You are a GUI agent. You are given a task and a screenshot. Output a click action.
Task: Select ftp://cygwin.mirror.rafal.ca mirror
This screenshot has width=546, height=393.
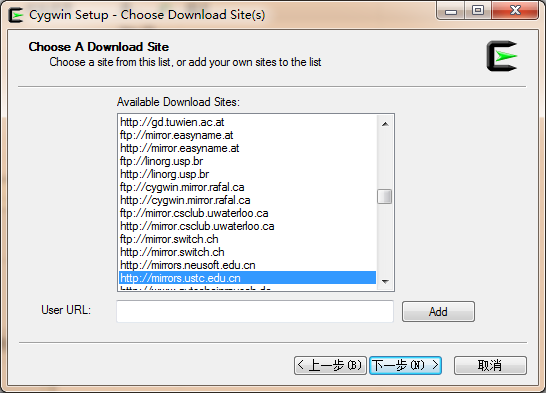pos(248,187)
